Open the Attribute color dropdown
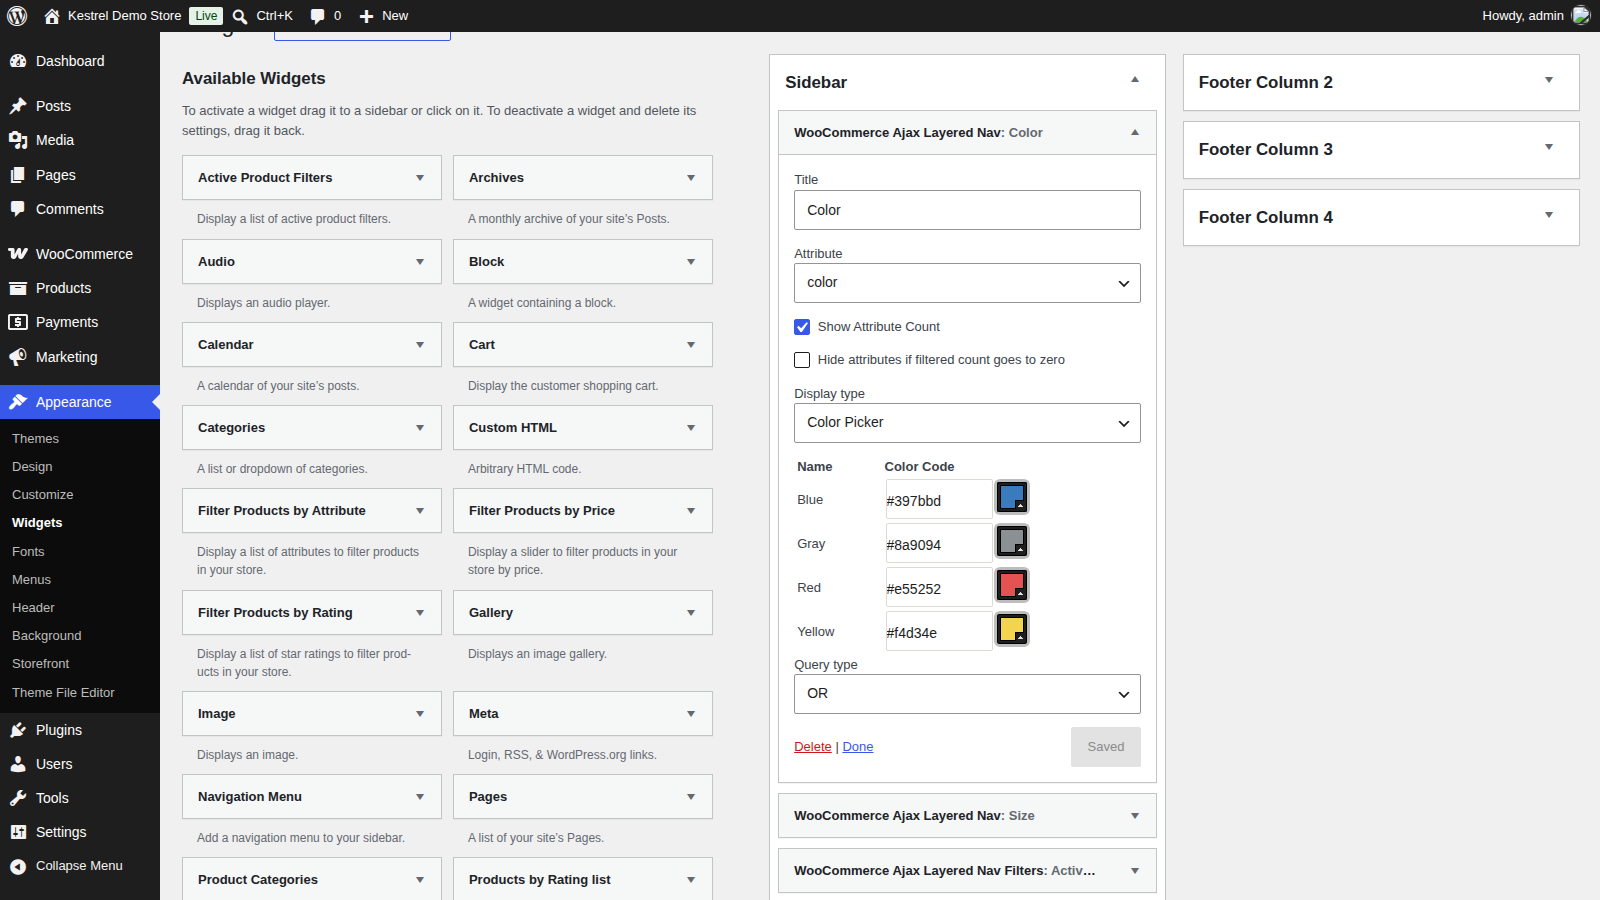Screen dimensions: 1600x900 (x=967, y=283)
